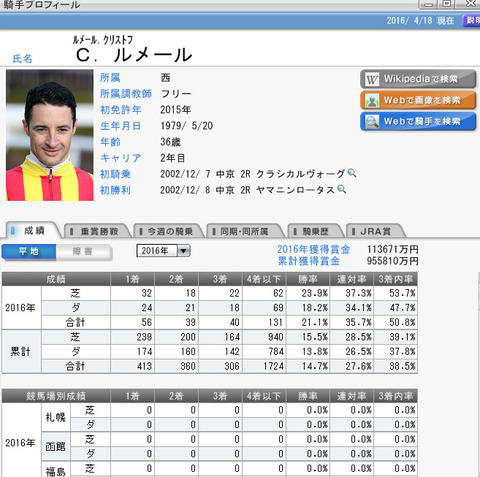
Task: Click the 955810万円 value
Action: coord(392,261)
